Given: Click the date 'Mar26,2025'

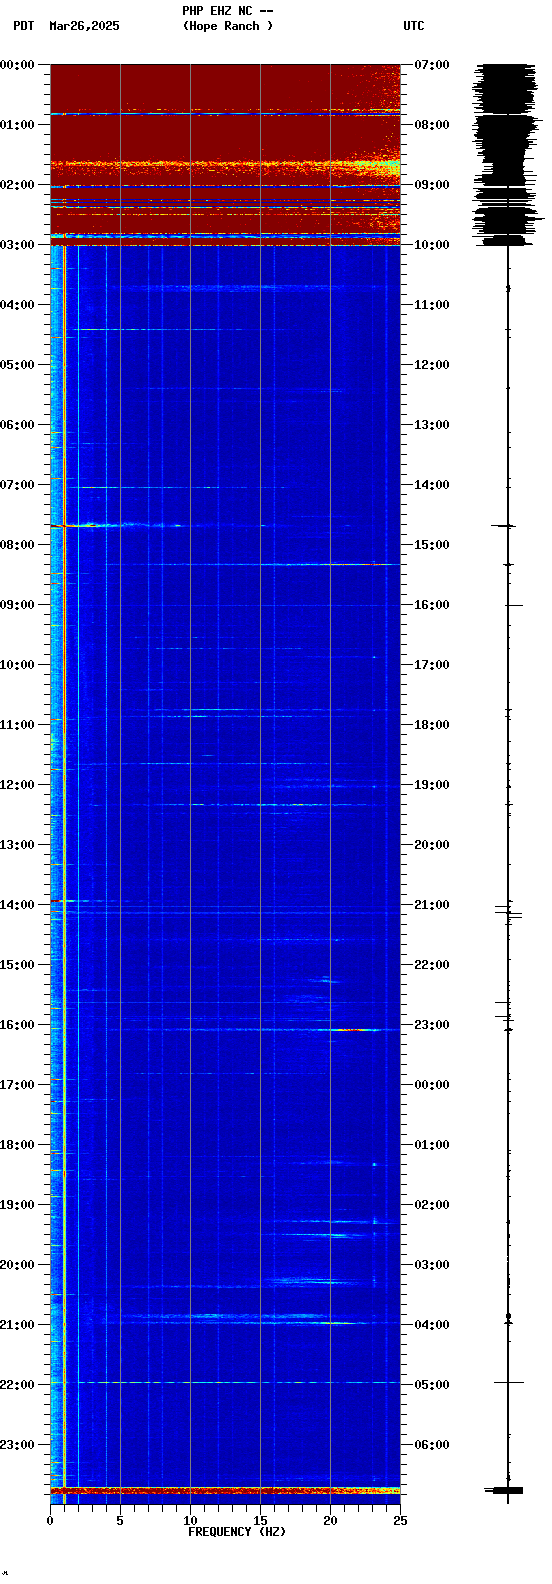Looking at the screenshot, I should click(x=84, y=26).
